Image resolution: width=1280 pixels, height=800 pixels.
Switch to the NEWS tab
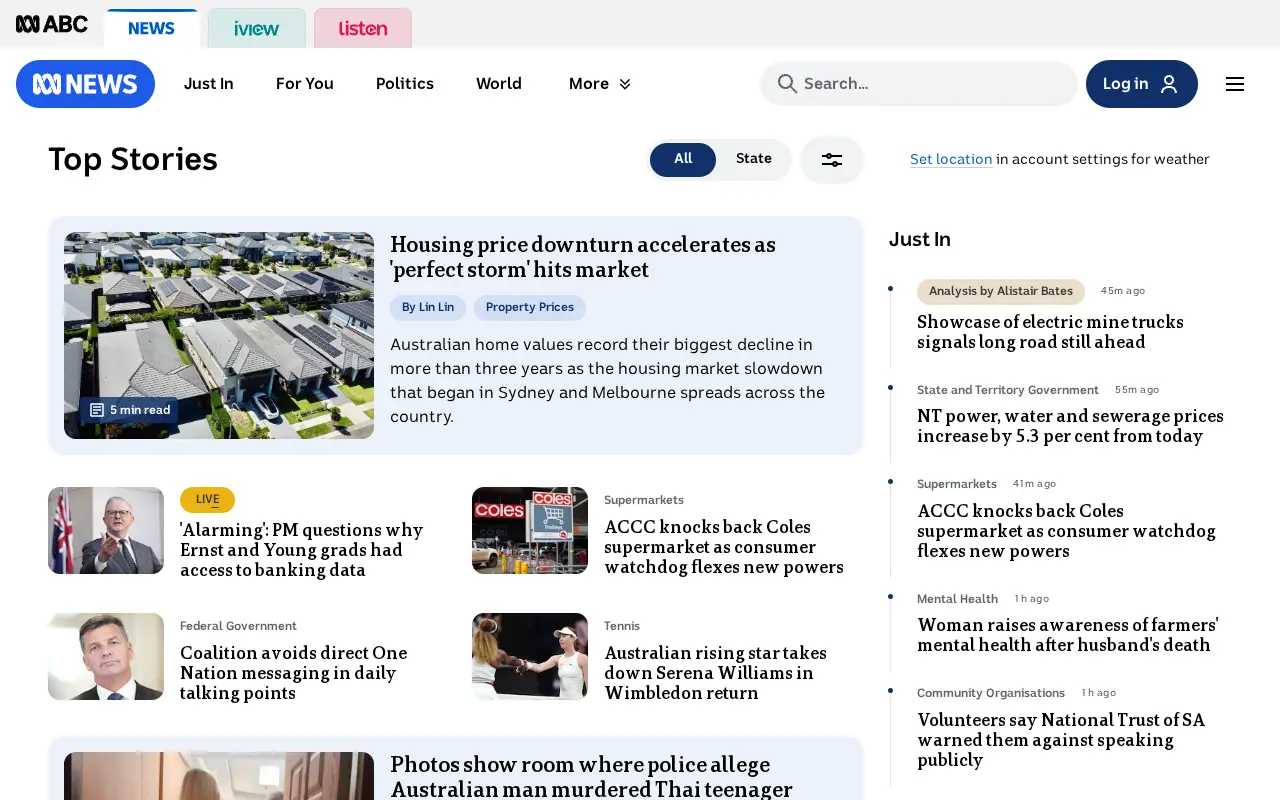click(151, 28)
